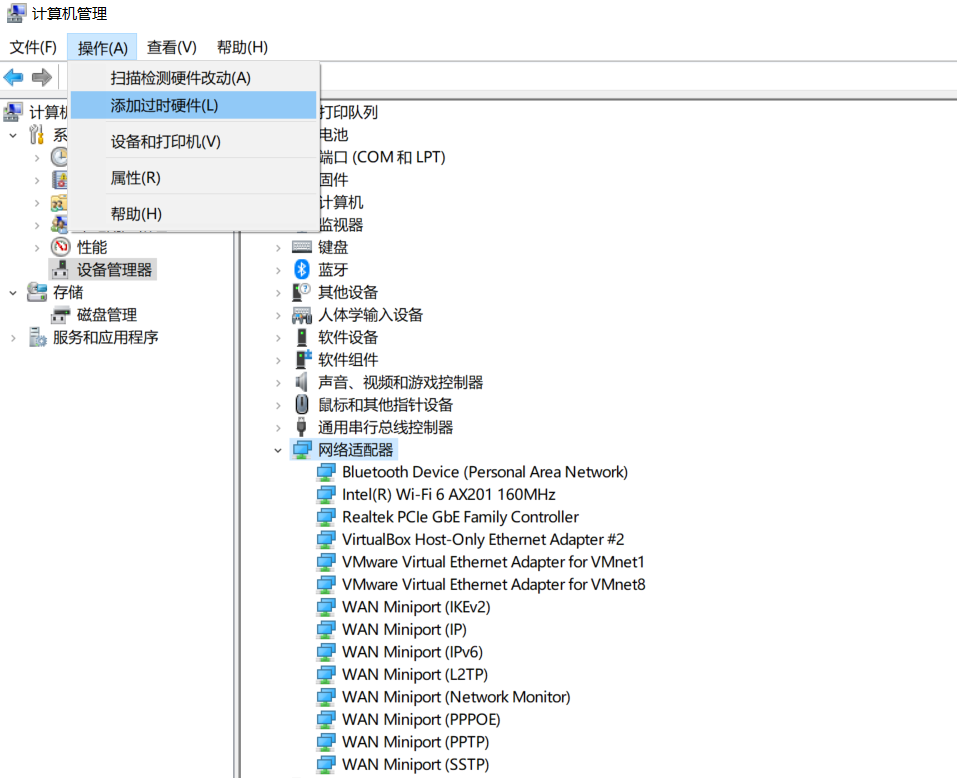Select 端口 (COM 和 LPT) category
The height and width of the screenshot is (778, 957).
383,157
